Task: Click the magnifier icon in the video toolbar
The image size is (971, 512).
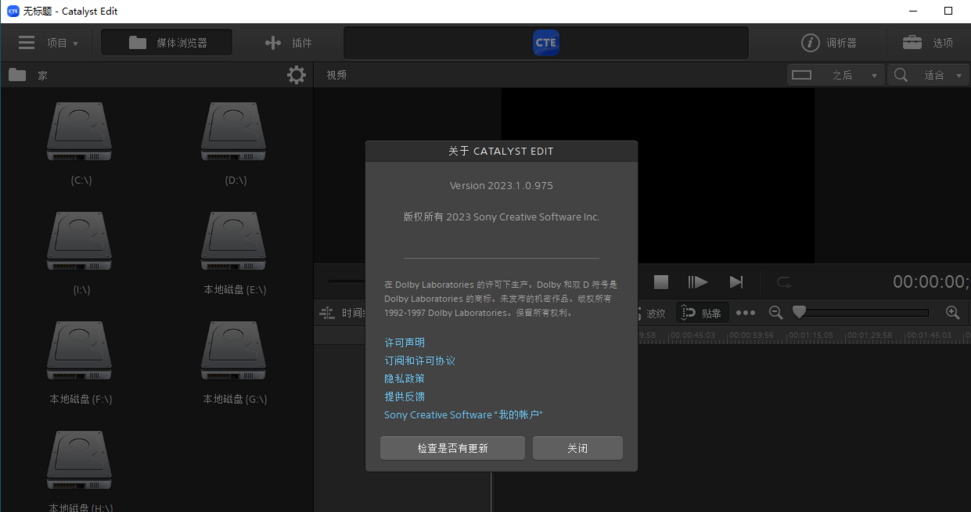Action: point(900,75)
